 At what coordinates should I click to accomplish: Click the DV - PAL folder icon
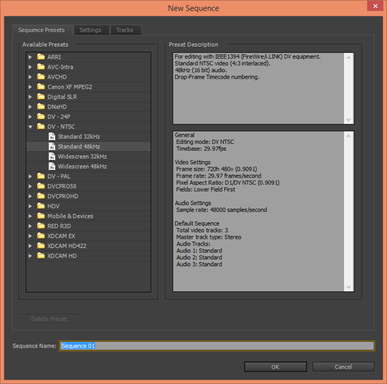[x=41, y=176]
